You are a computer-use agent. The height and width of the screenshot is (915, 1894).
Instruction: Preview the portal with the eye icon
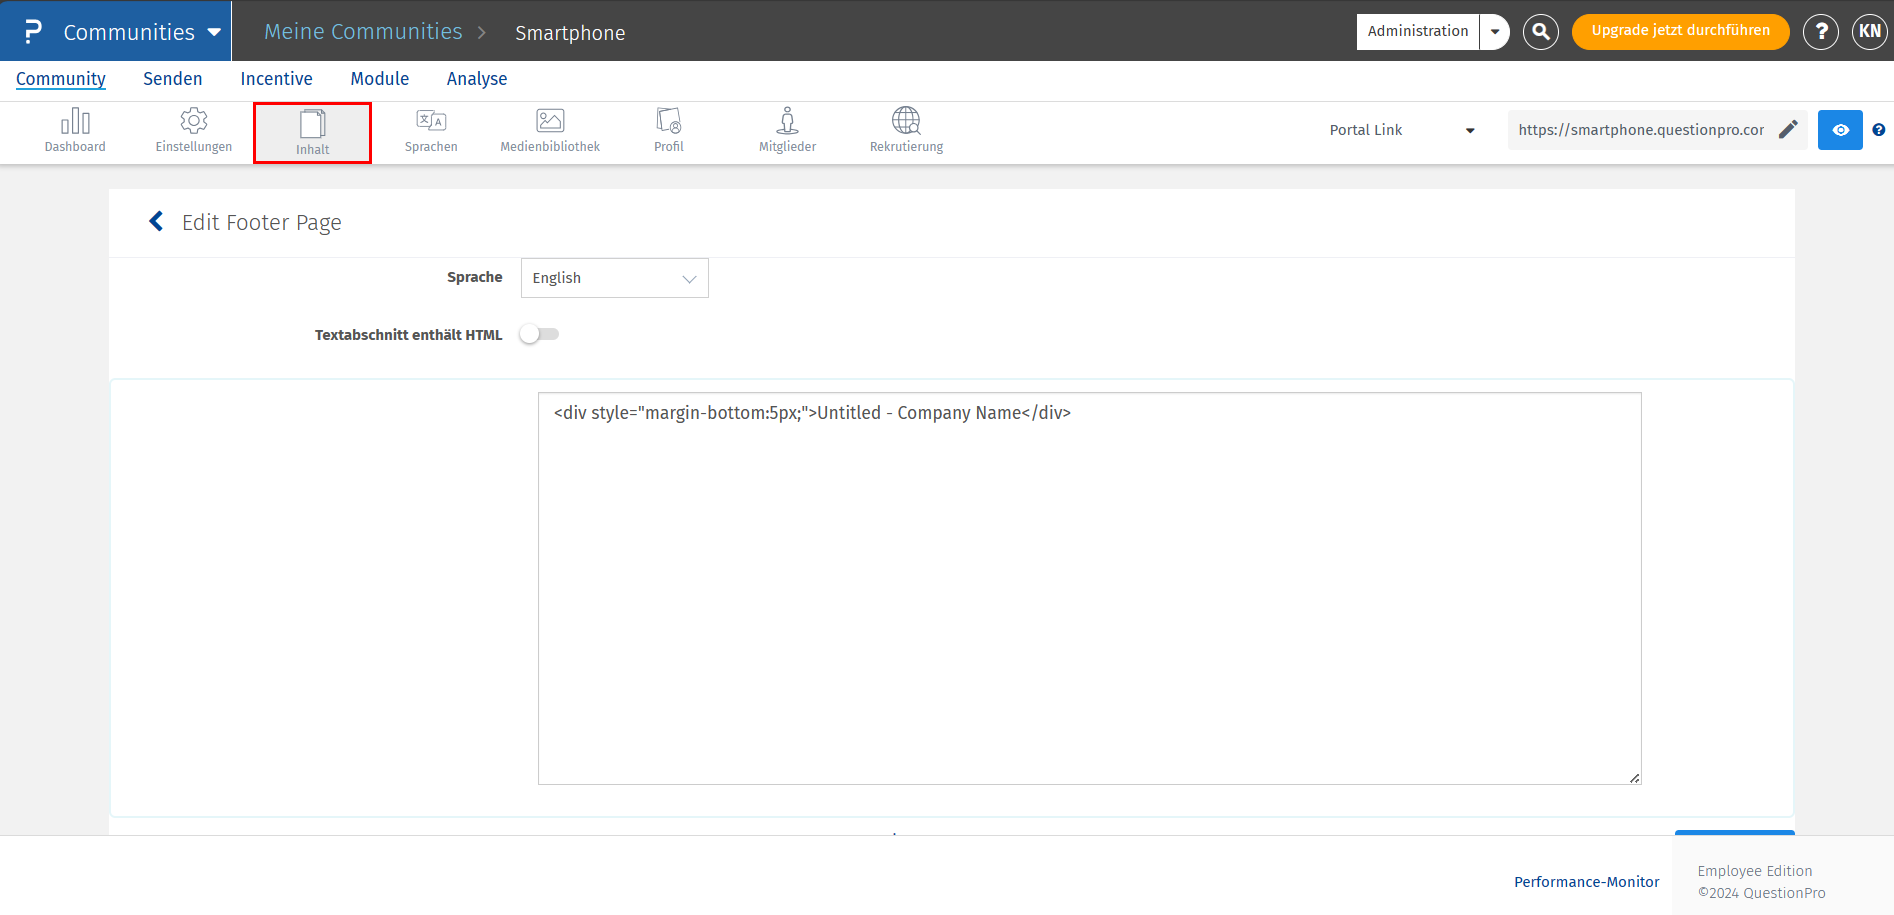(1840, 130)
